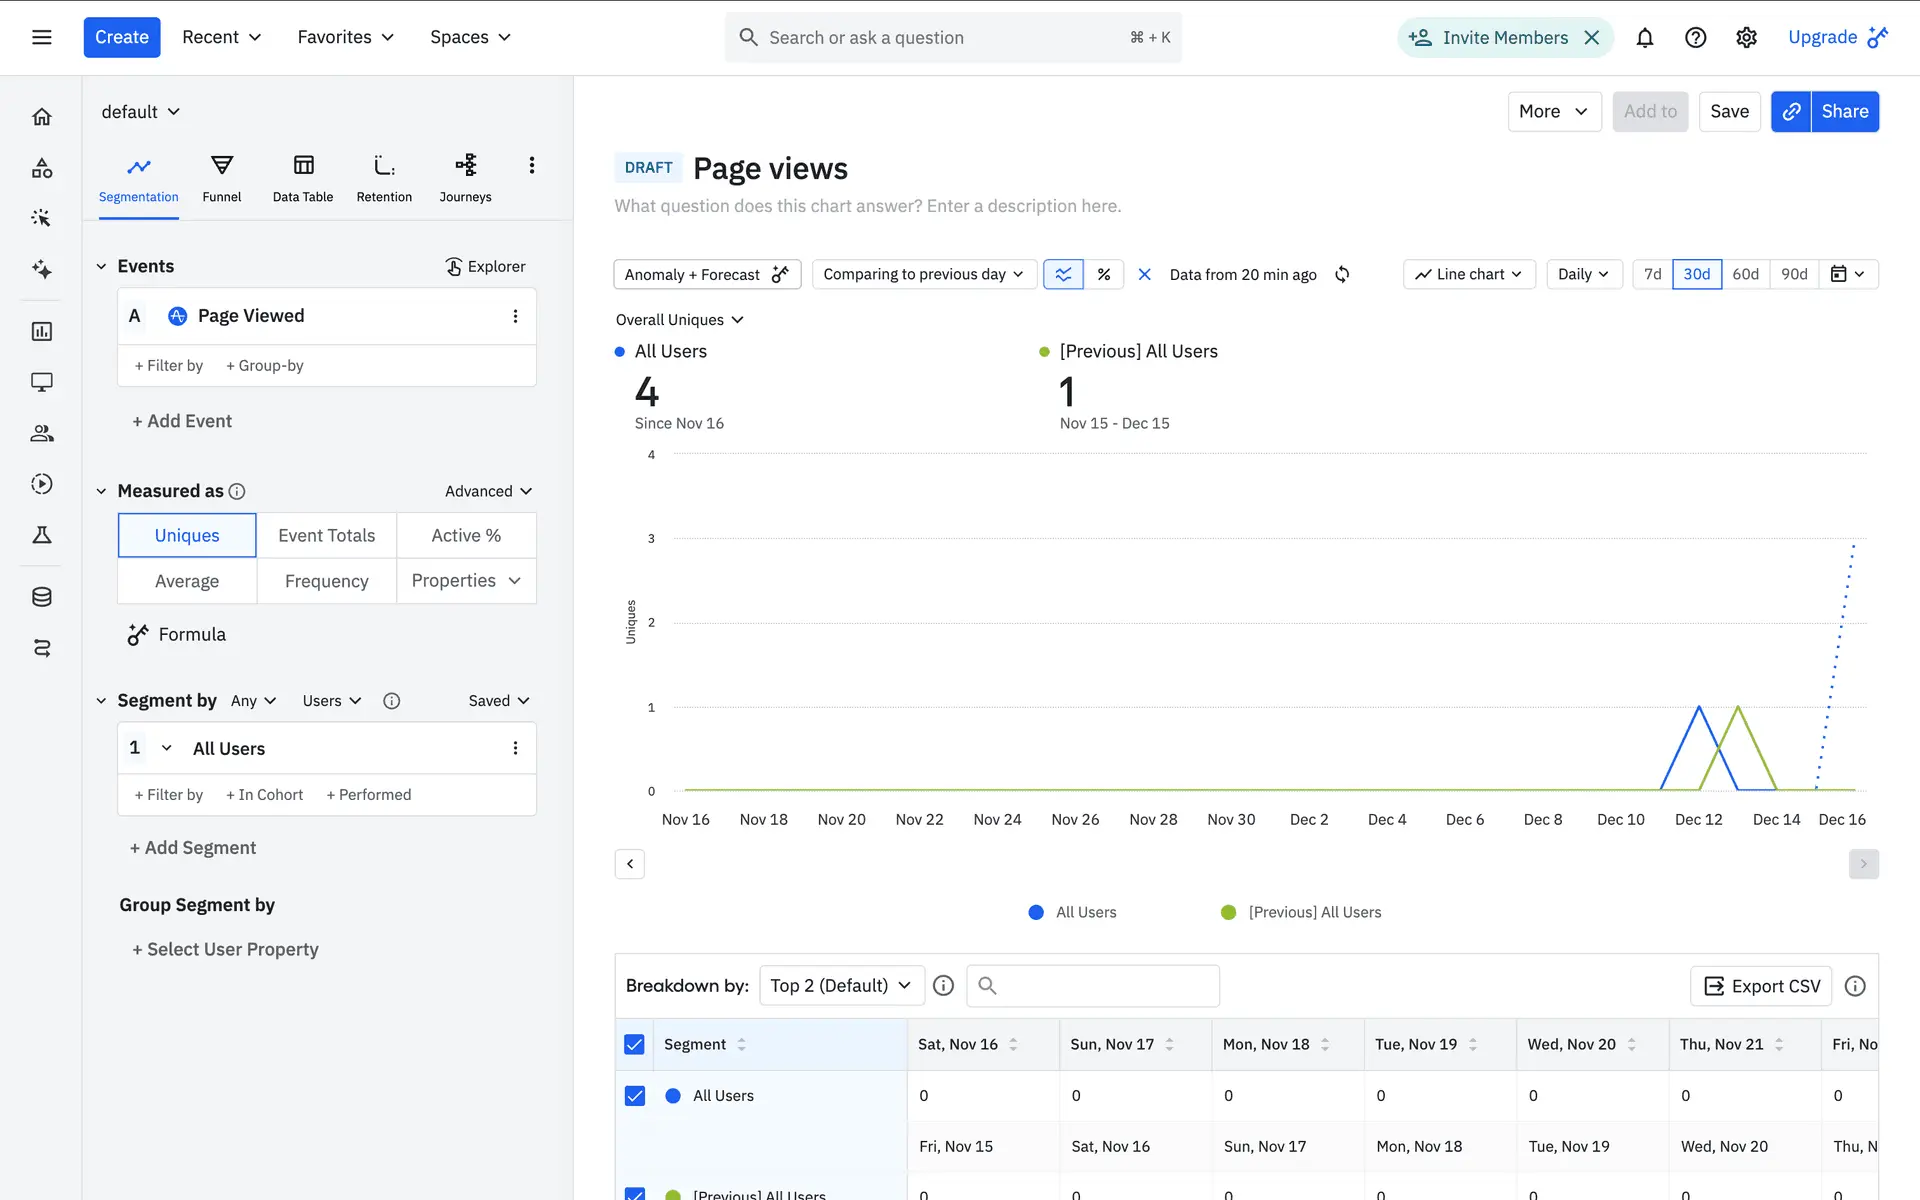The image size is (1920, 1200).
Task: Uncheck the All Users row checkbox
Action: tap(634, 1096)
